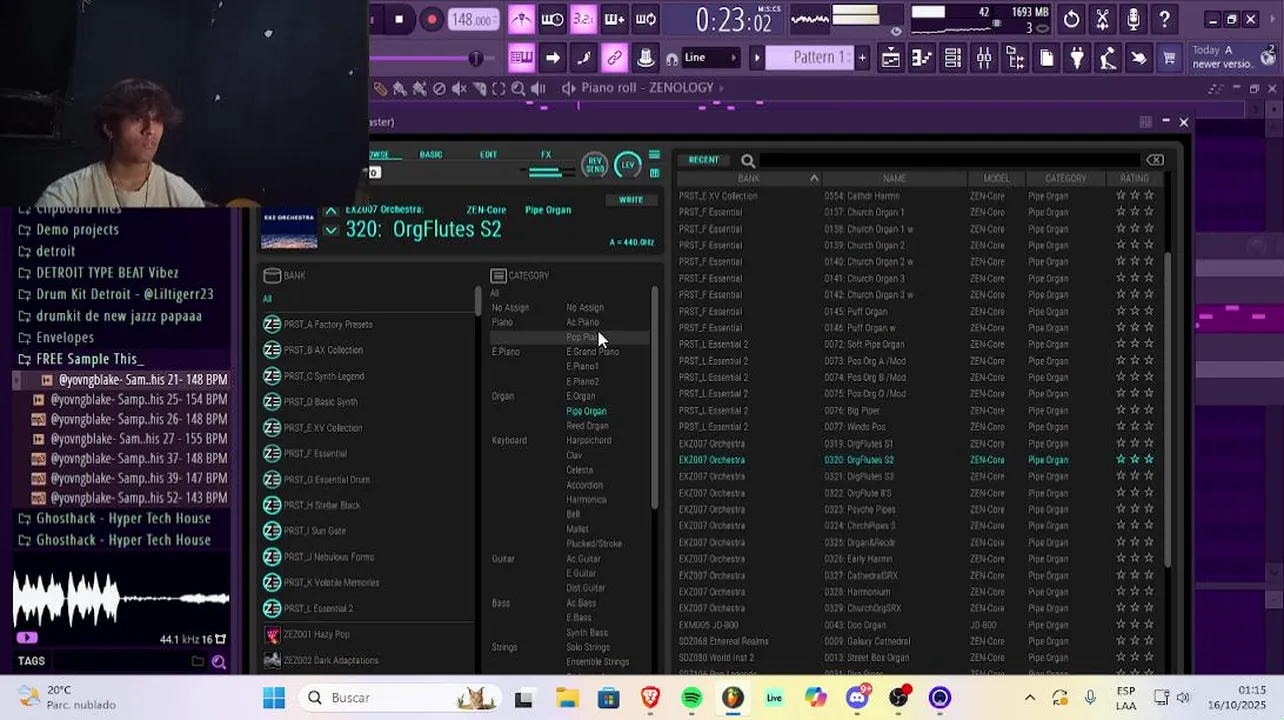This screenshot has width=1284, height=720.
Task: Open the ZENOLOGY hamburger menu icon
Action: (654, 155)
